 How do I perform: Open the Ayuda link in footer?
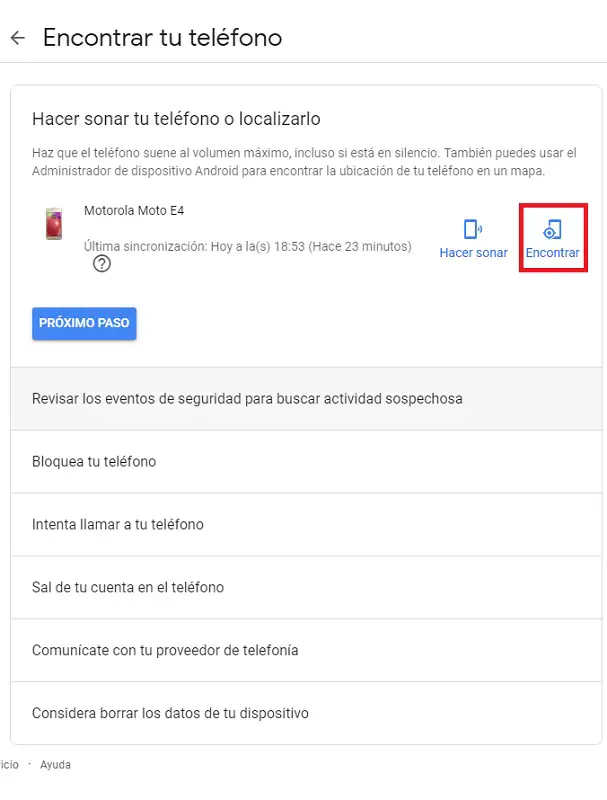[x=56, y=764]
